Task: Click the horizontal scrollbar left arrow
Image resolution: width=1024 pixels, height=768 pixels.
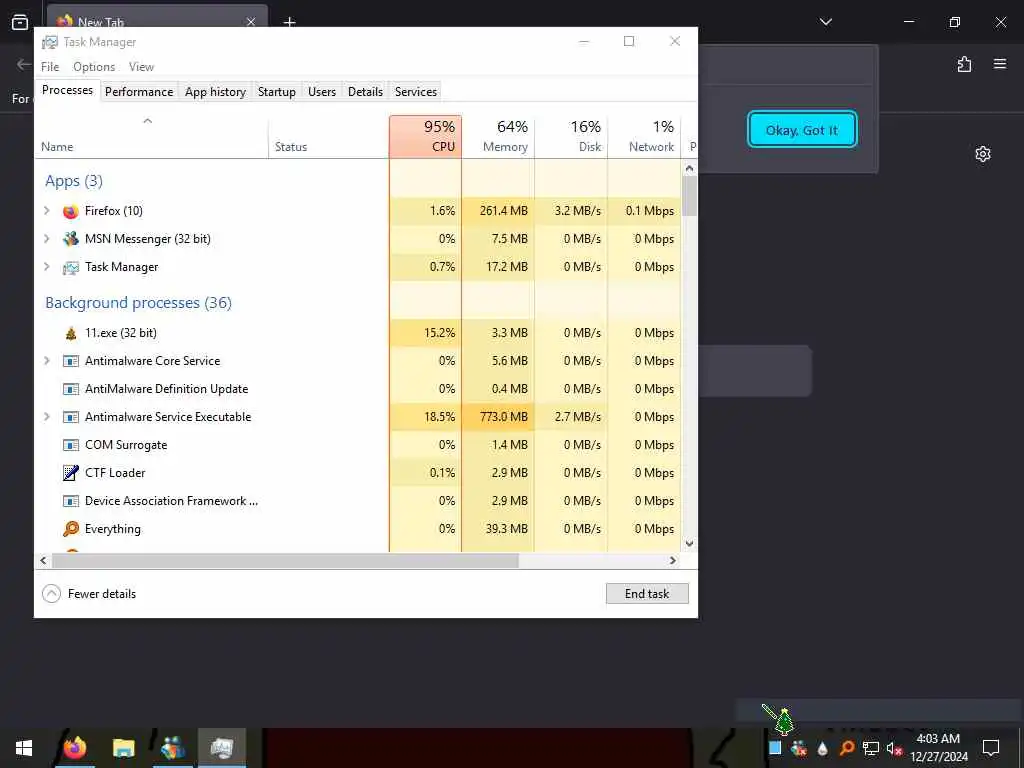Action: pyautogui.click(x=43, y=561)
